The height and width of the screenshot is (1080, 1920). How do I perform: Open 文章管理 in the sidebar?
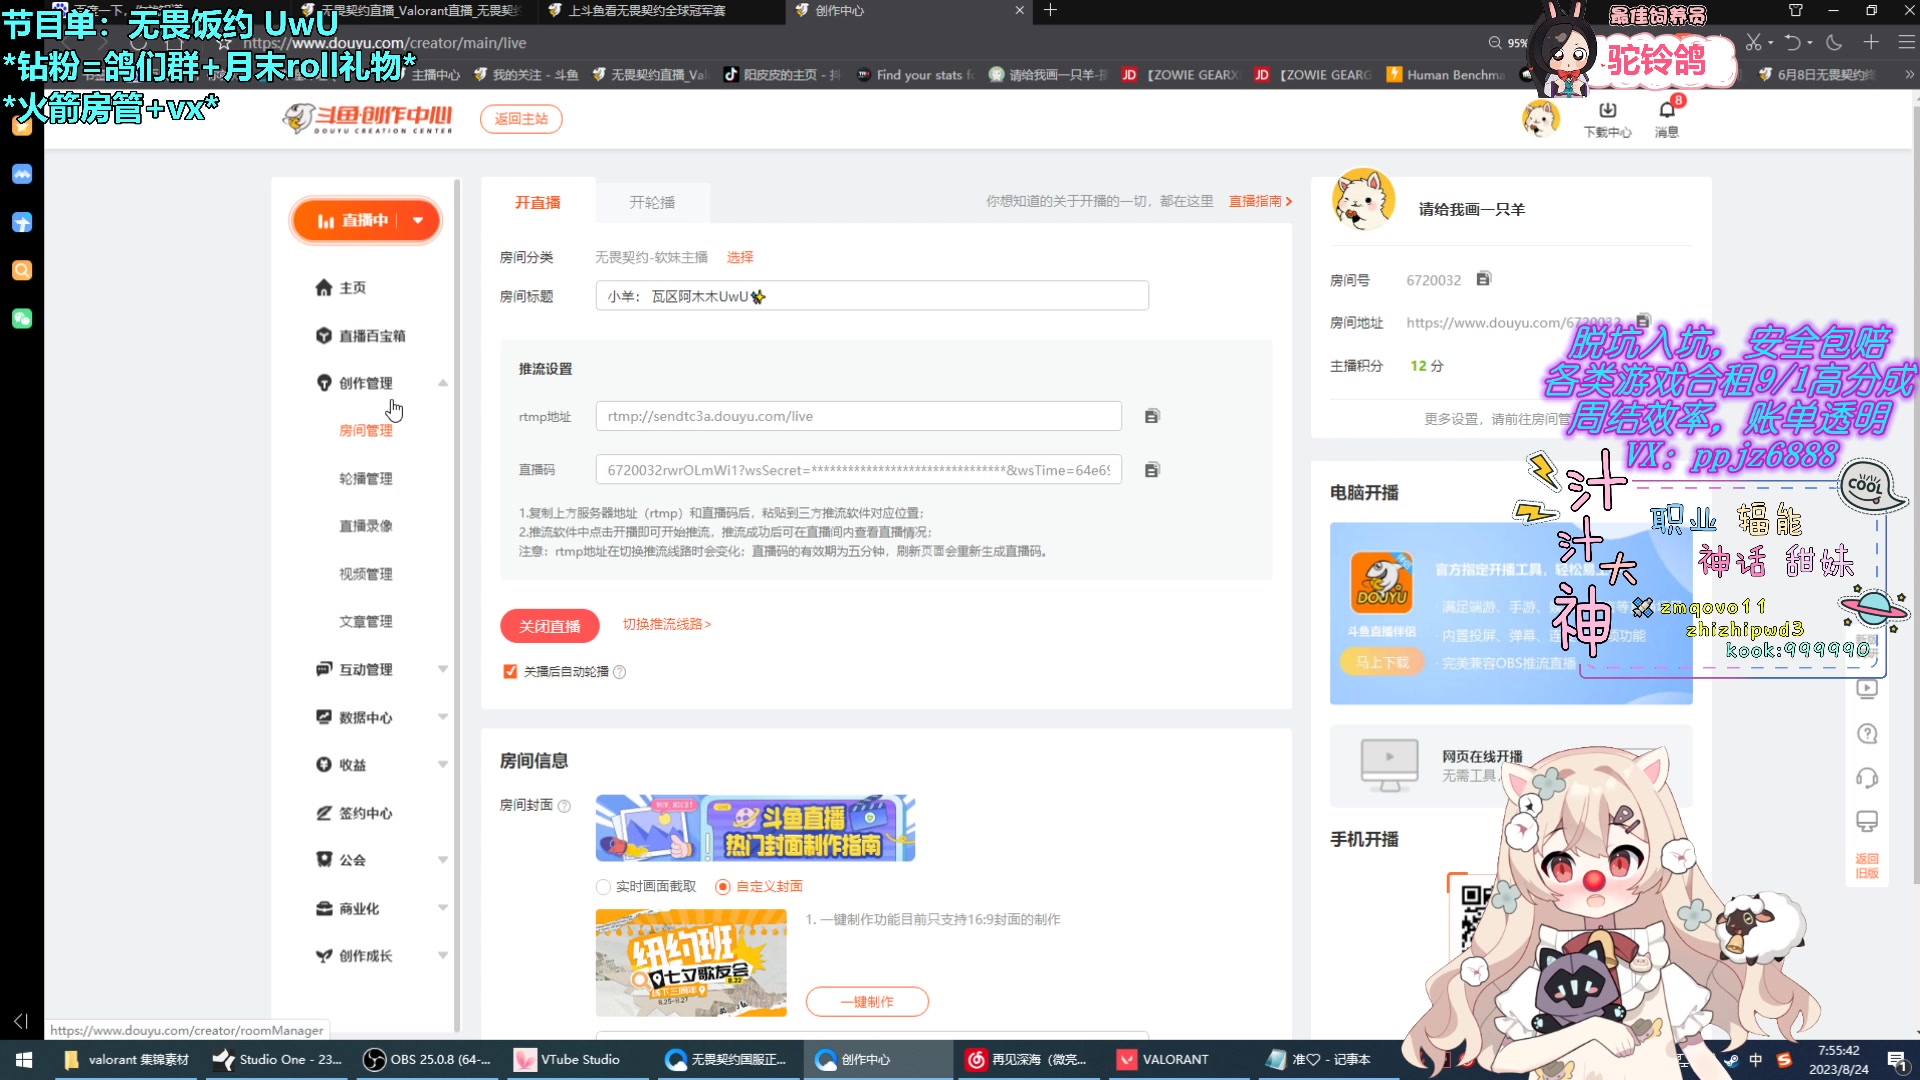tap(366, 622)
